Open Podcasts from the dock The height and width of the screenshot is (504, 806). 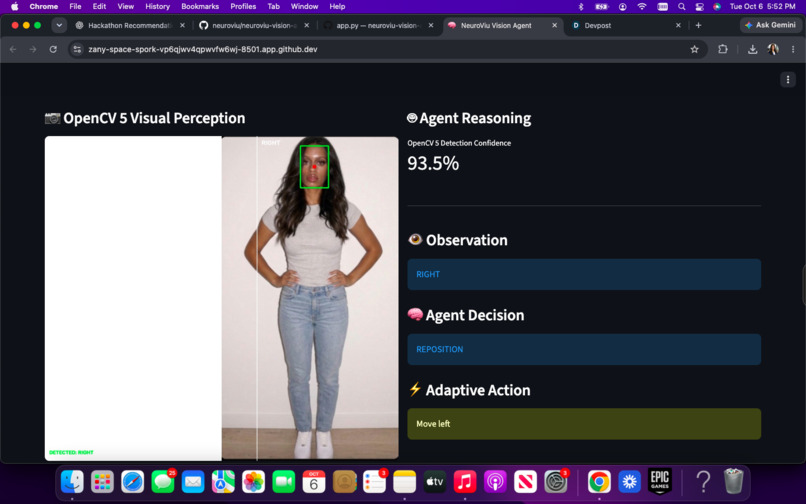[x=495, y=482]
